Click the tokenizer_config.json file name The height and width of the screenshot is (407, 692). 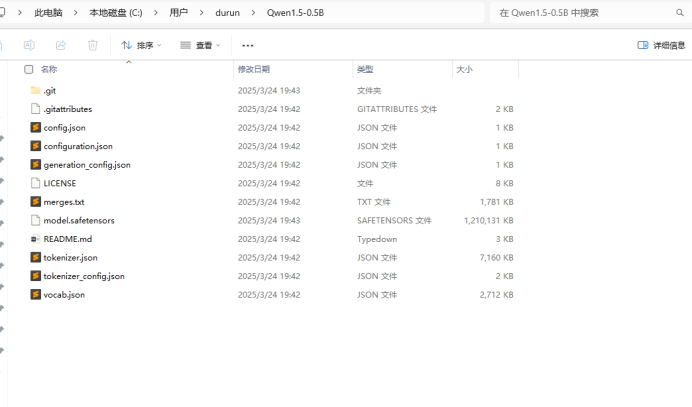click(84, 276)
